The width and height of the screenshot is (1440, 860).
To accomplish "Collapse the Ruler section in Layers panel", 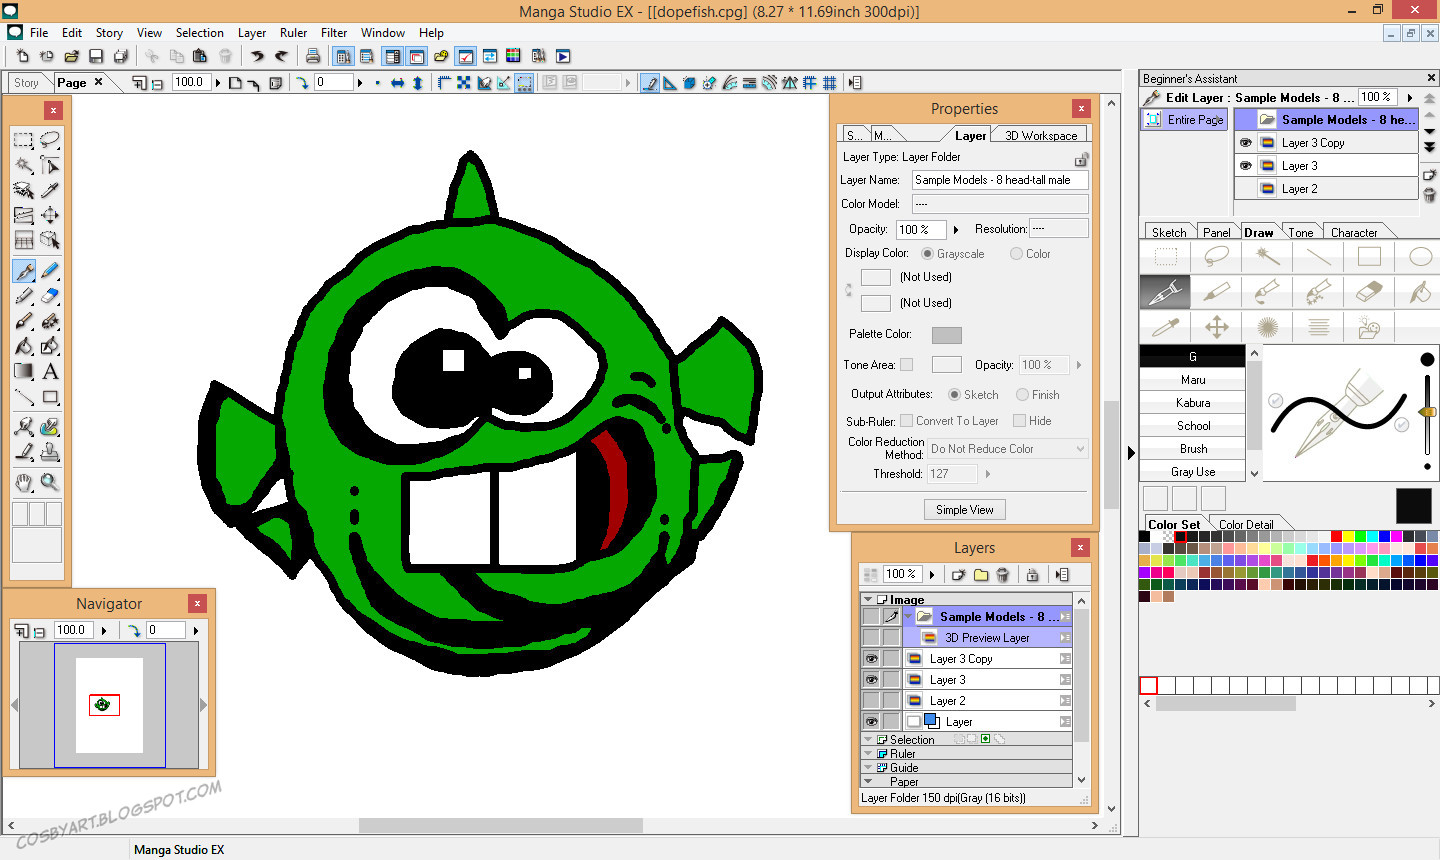I will 868,754.
